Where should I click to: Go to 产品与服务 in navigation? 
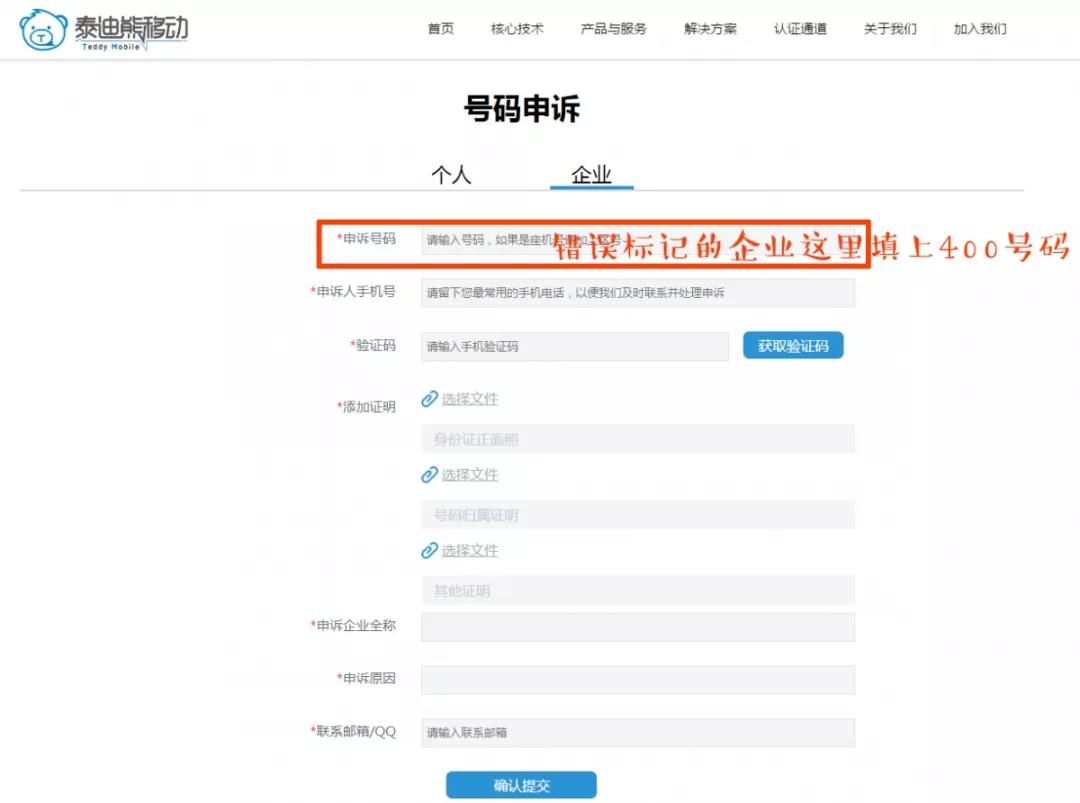613,29
